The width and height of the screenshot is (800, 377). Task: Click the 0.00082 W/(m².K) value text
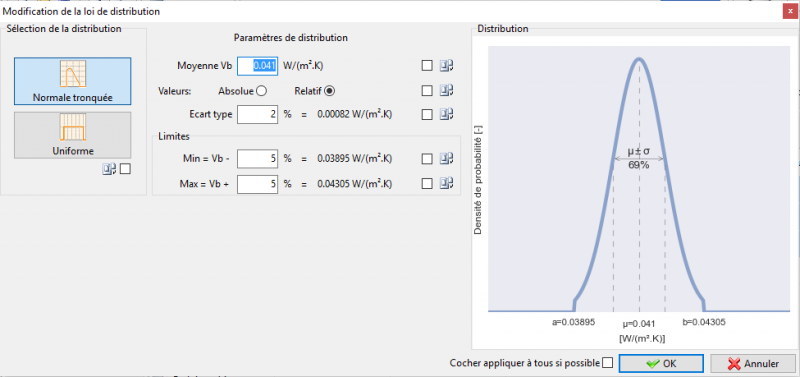tap(355, 115)
